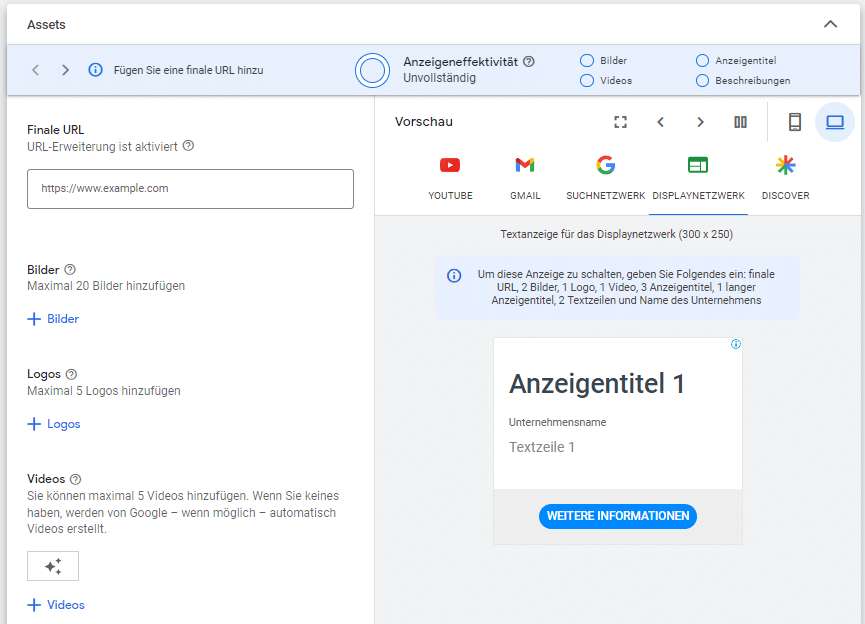The width and height of the screenshot is (865, 624).
Task: Click Textanzeige für das Displaynetzwerk caption
Action: click(x=617, y=234)
